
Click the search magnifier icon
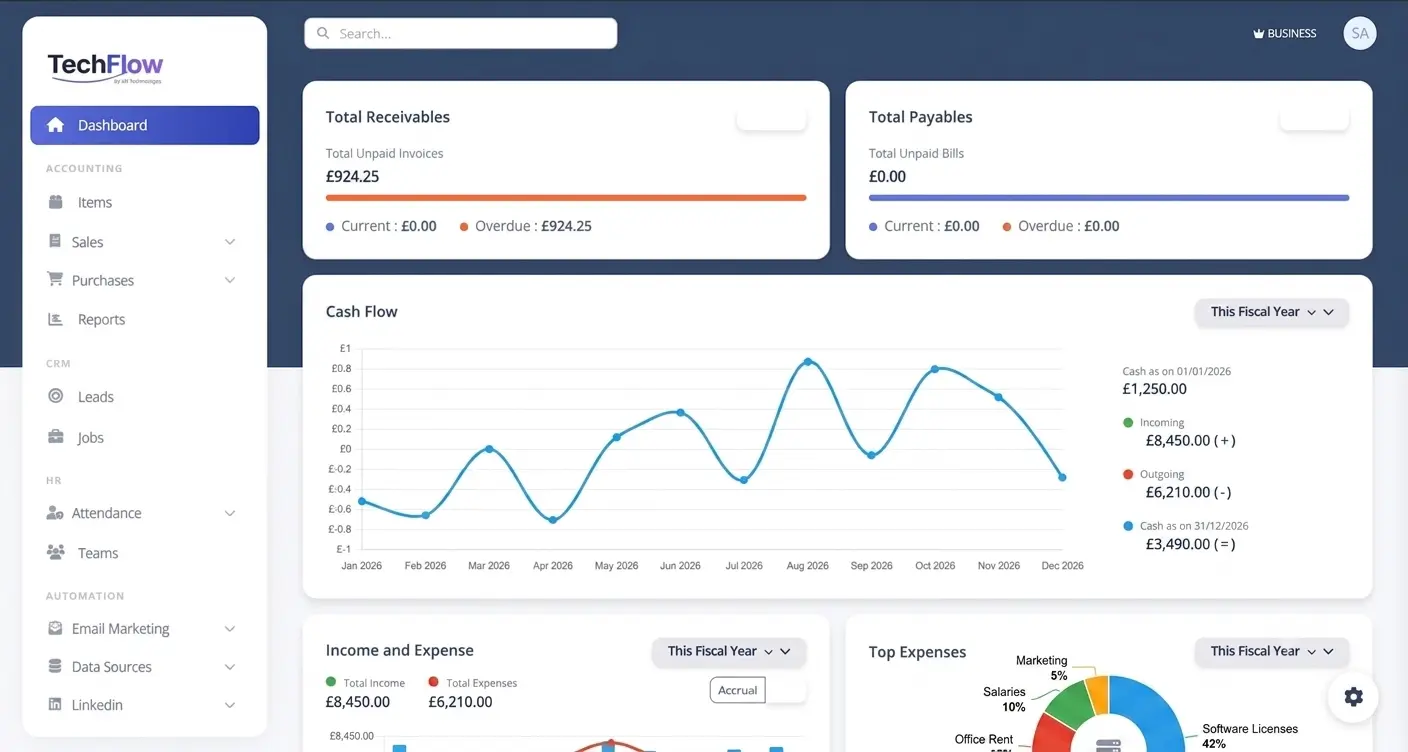coord(323,33)
